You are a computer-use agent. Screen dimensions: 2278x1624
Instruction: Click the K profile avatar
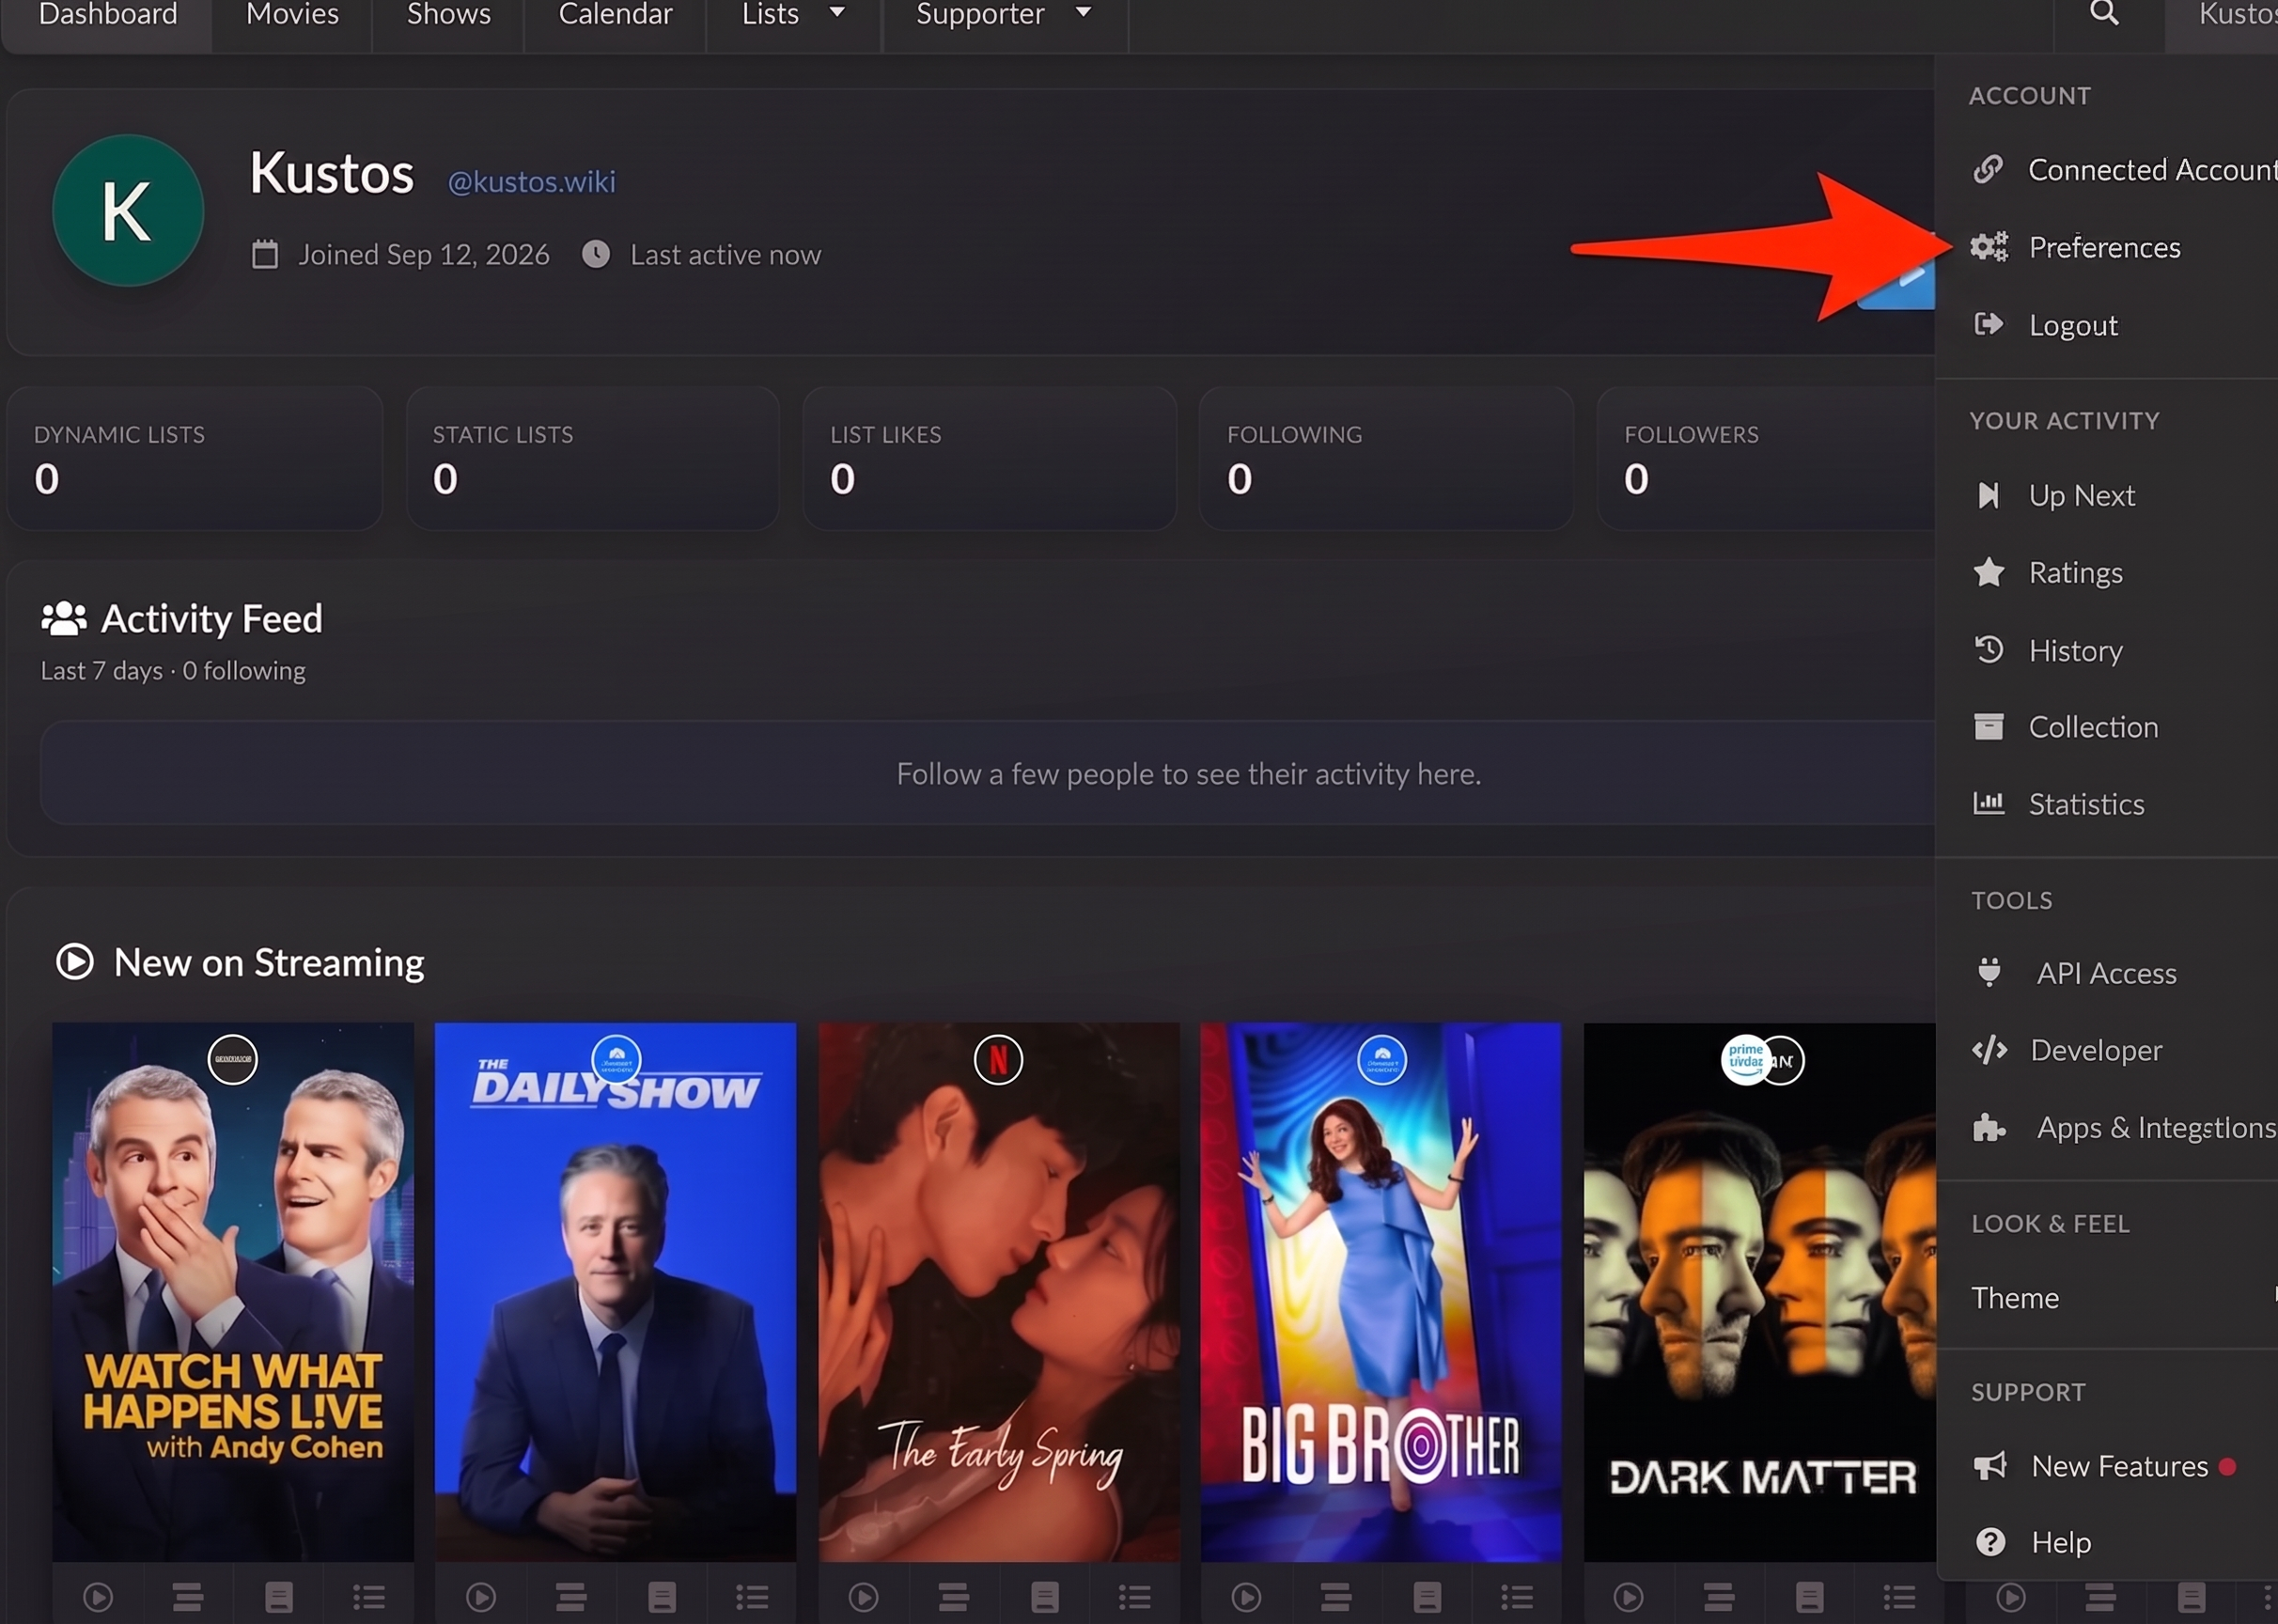128,211
